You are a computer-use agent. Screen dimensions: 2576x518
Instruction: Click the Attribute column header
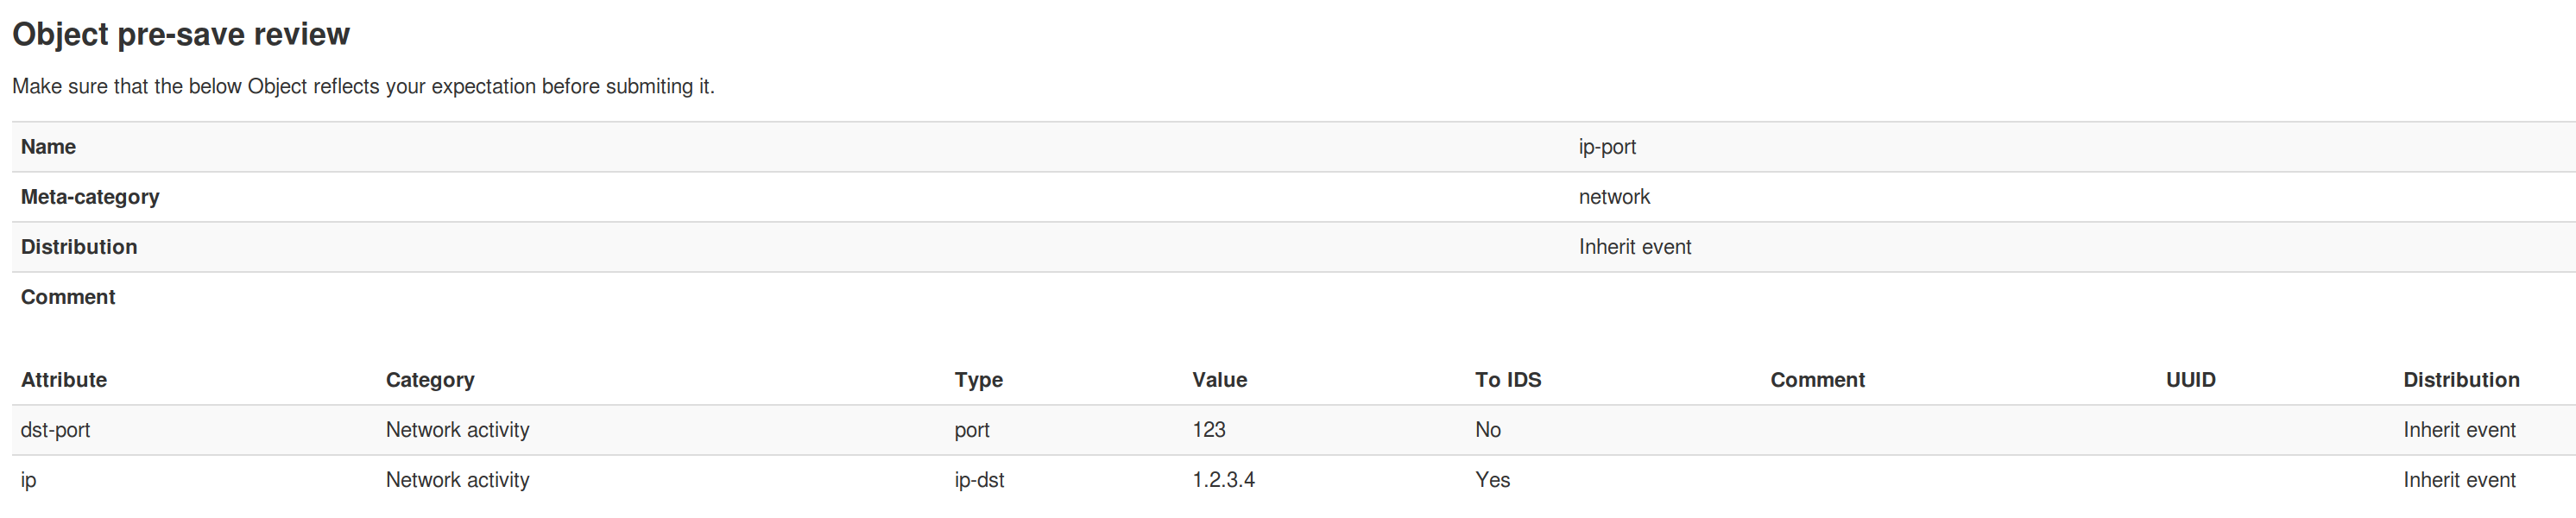pyautogui.click(x=64, y=380)
